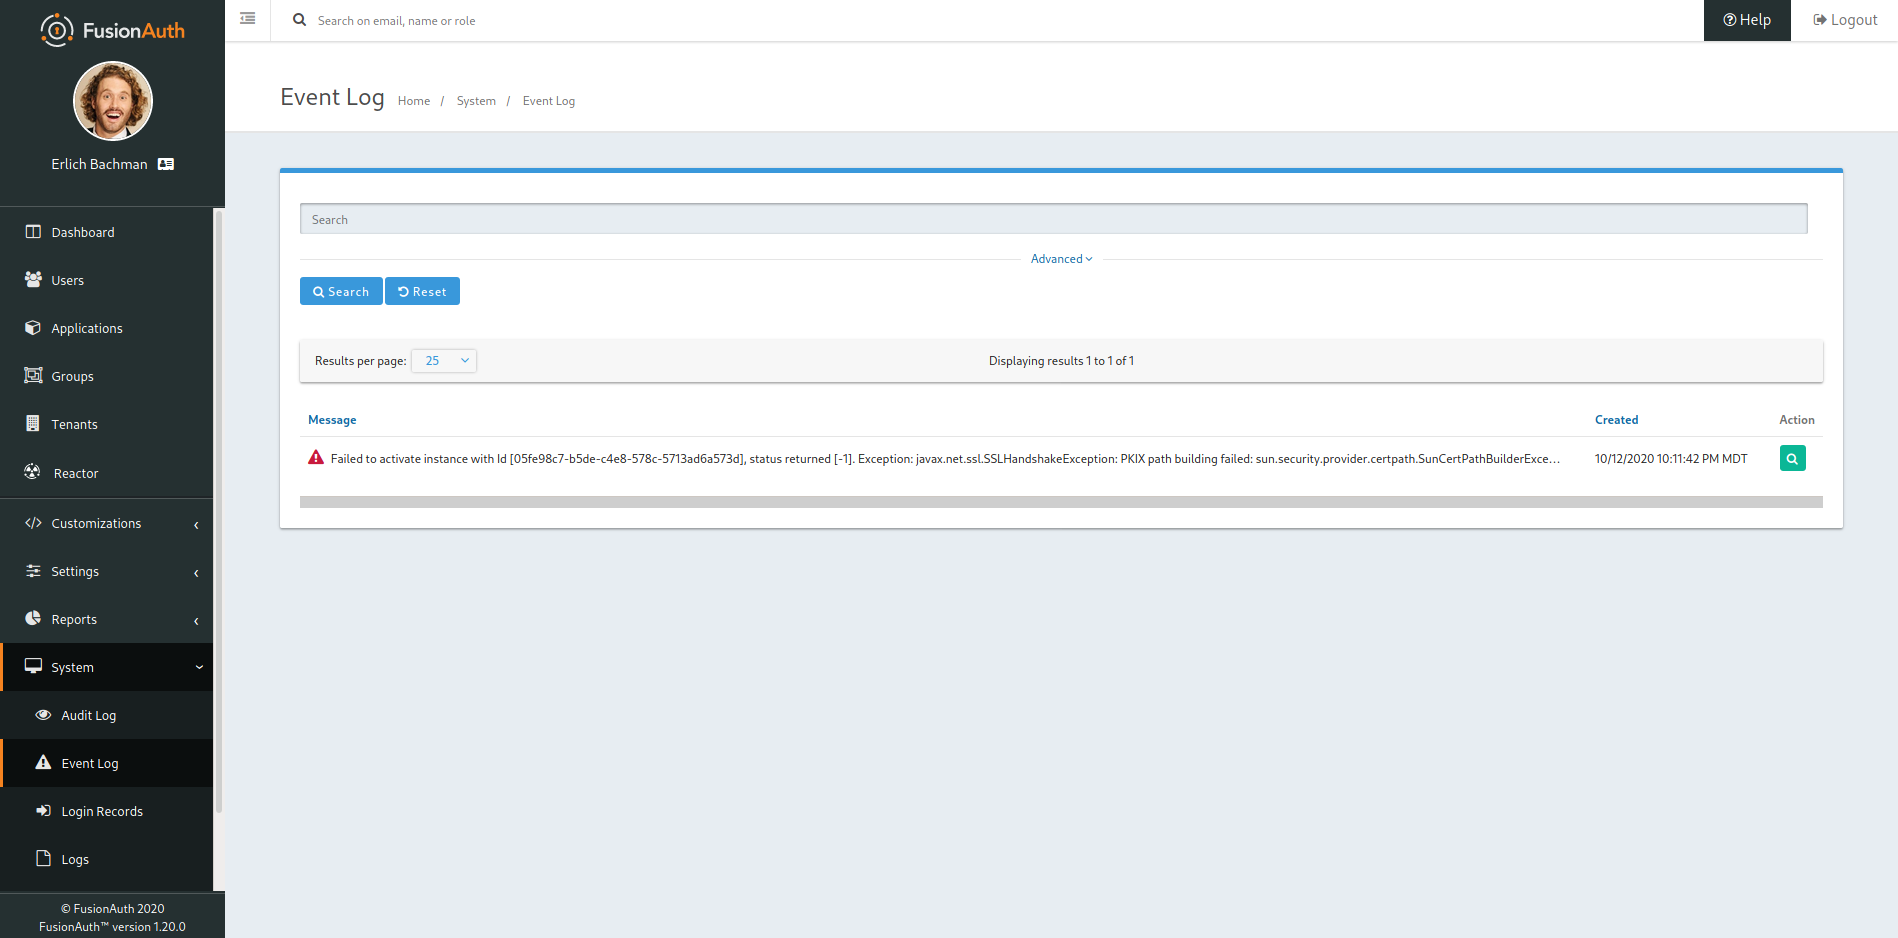Open the Users section icon
The height and width of the screenshot is (938, 1898).
[33, 279]
